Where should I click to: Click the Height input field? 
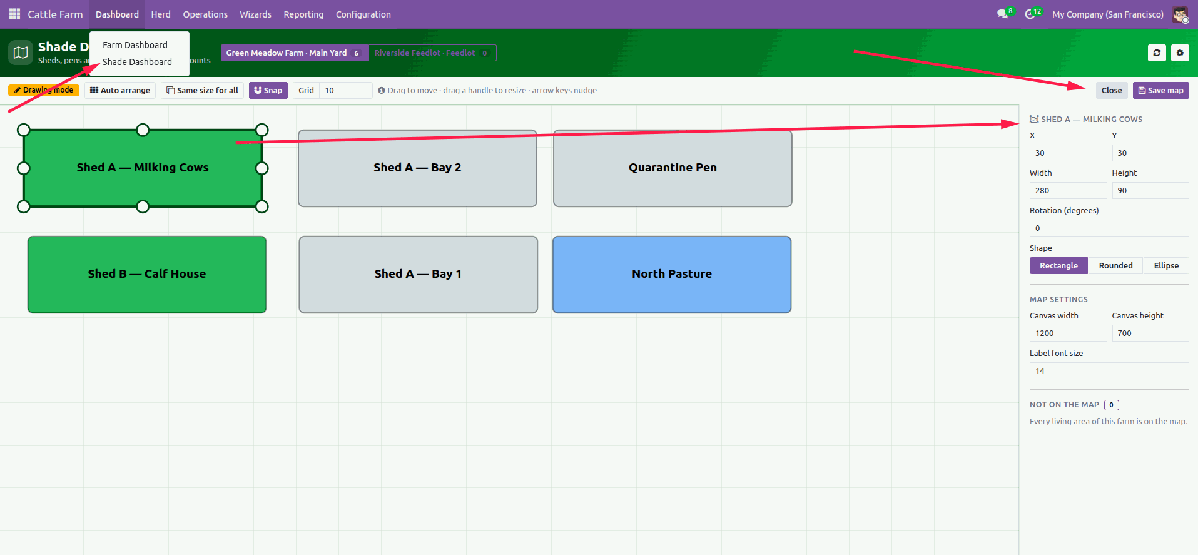(1150, 190)
